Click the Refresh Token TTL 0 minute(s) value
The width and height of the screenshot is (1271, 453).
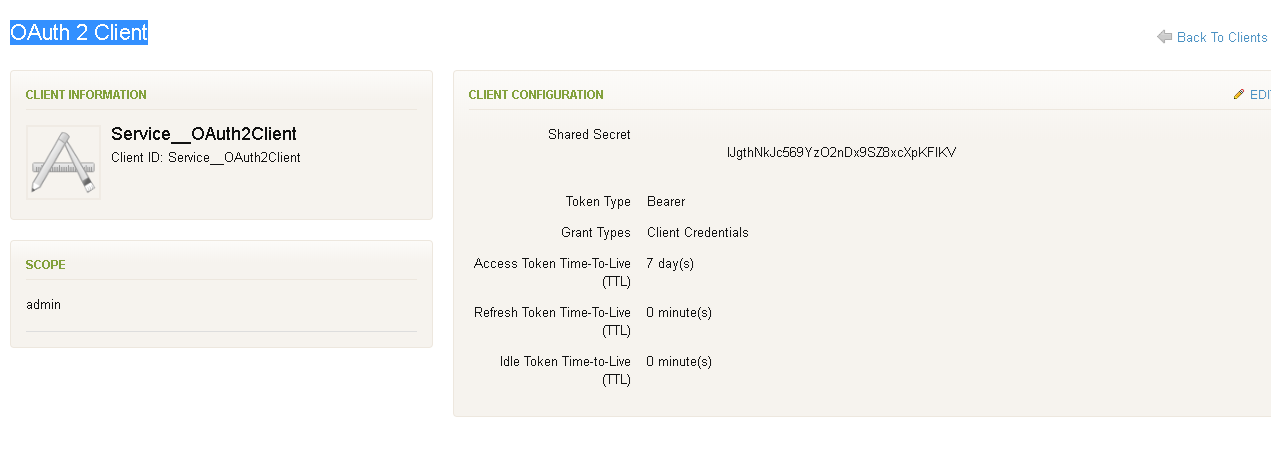679,313
